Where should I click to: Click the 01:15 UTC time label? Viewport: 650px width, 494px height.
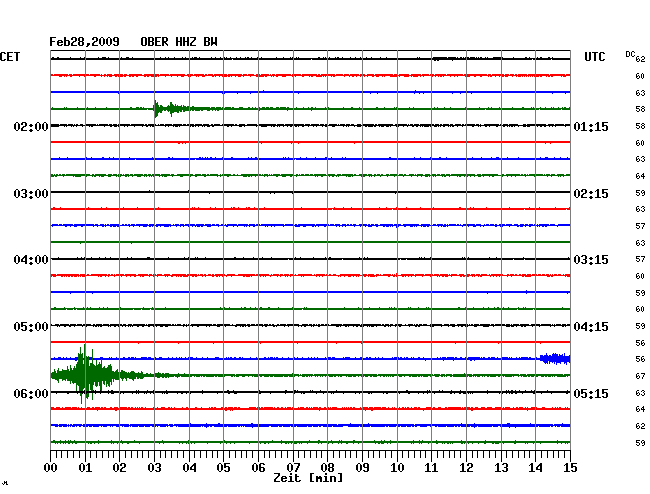click(591, 126)
